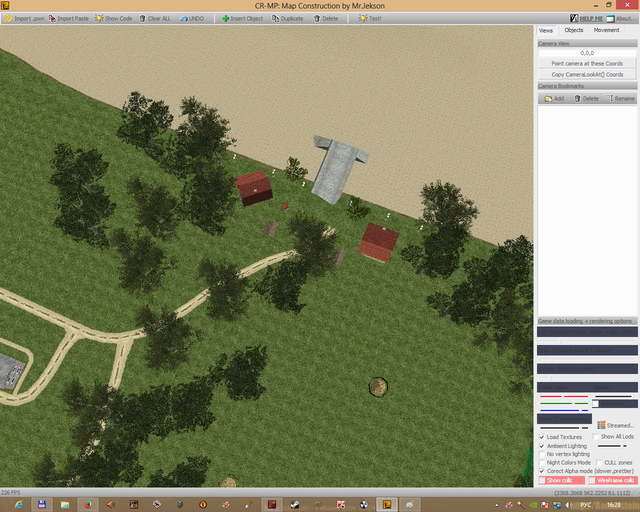Click the FPS counter in status bar

pyautogui.click(x=10, y=492)
